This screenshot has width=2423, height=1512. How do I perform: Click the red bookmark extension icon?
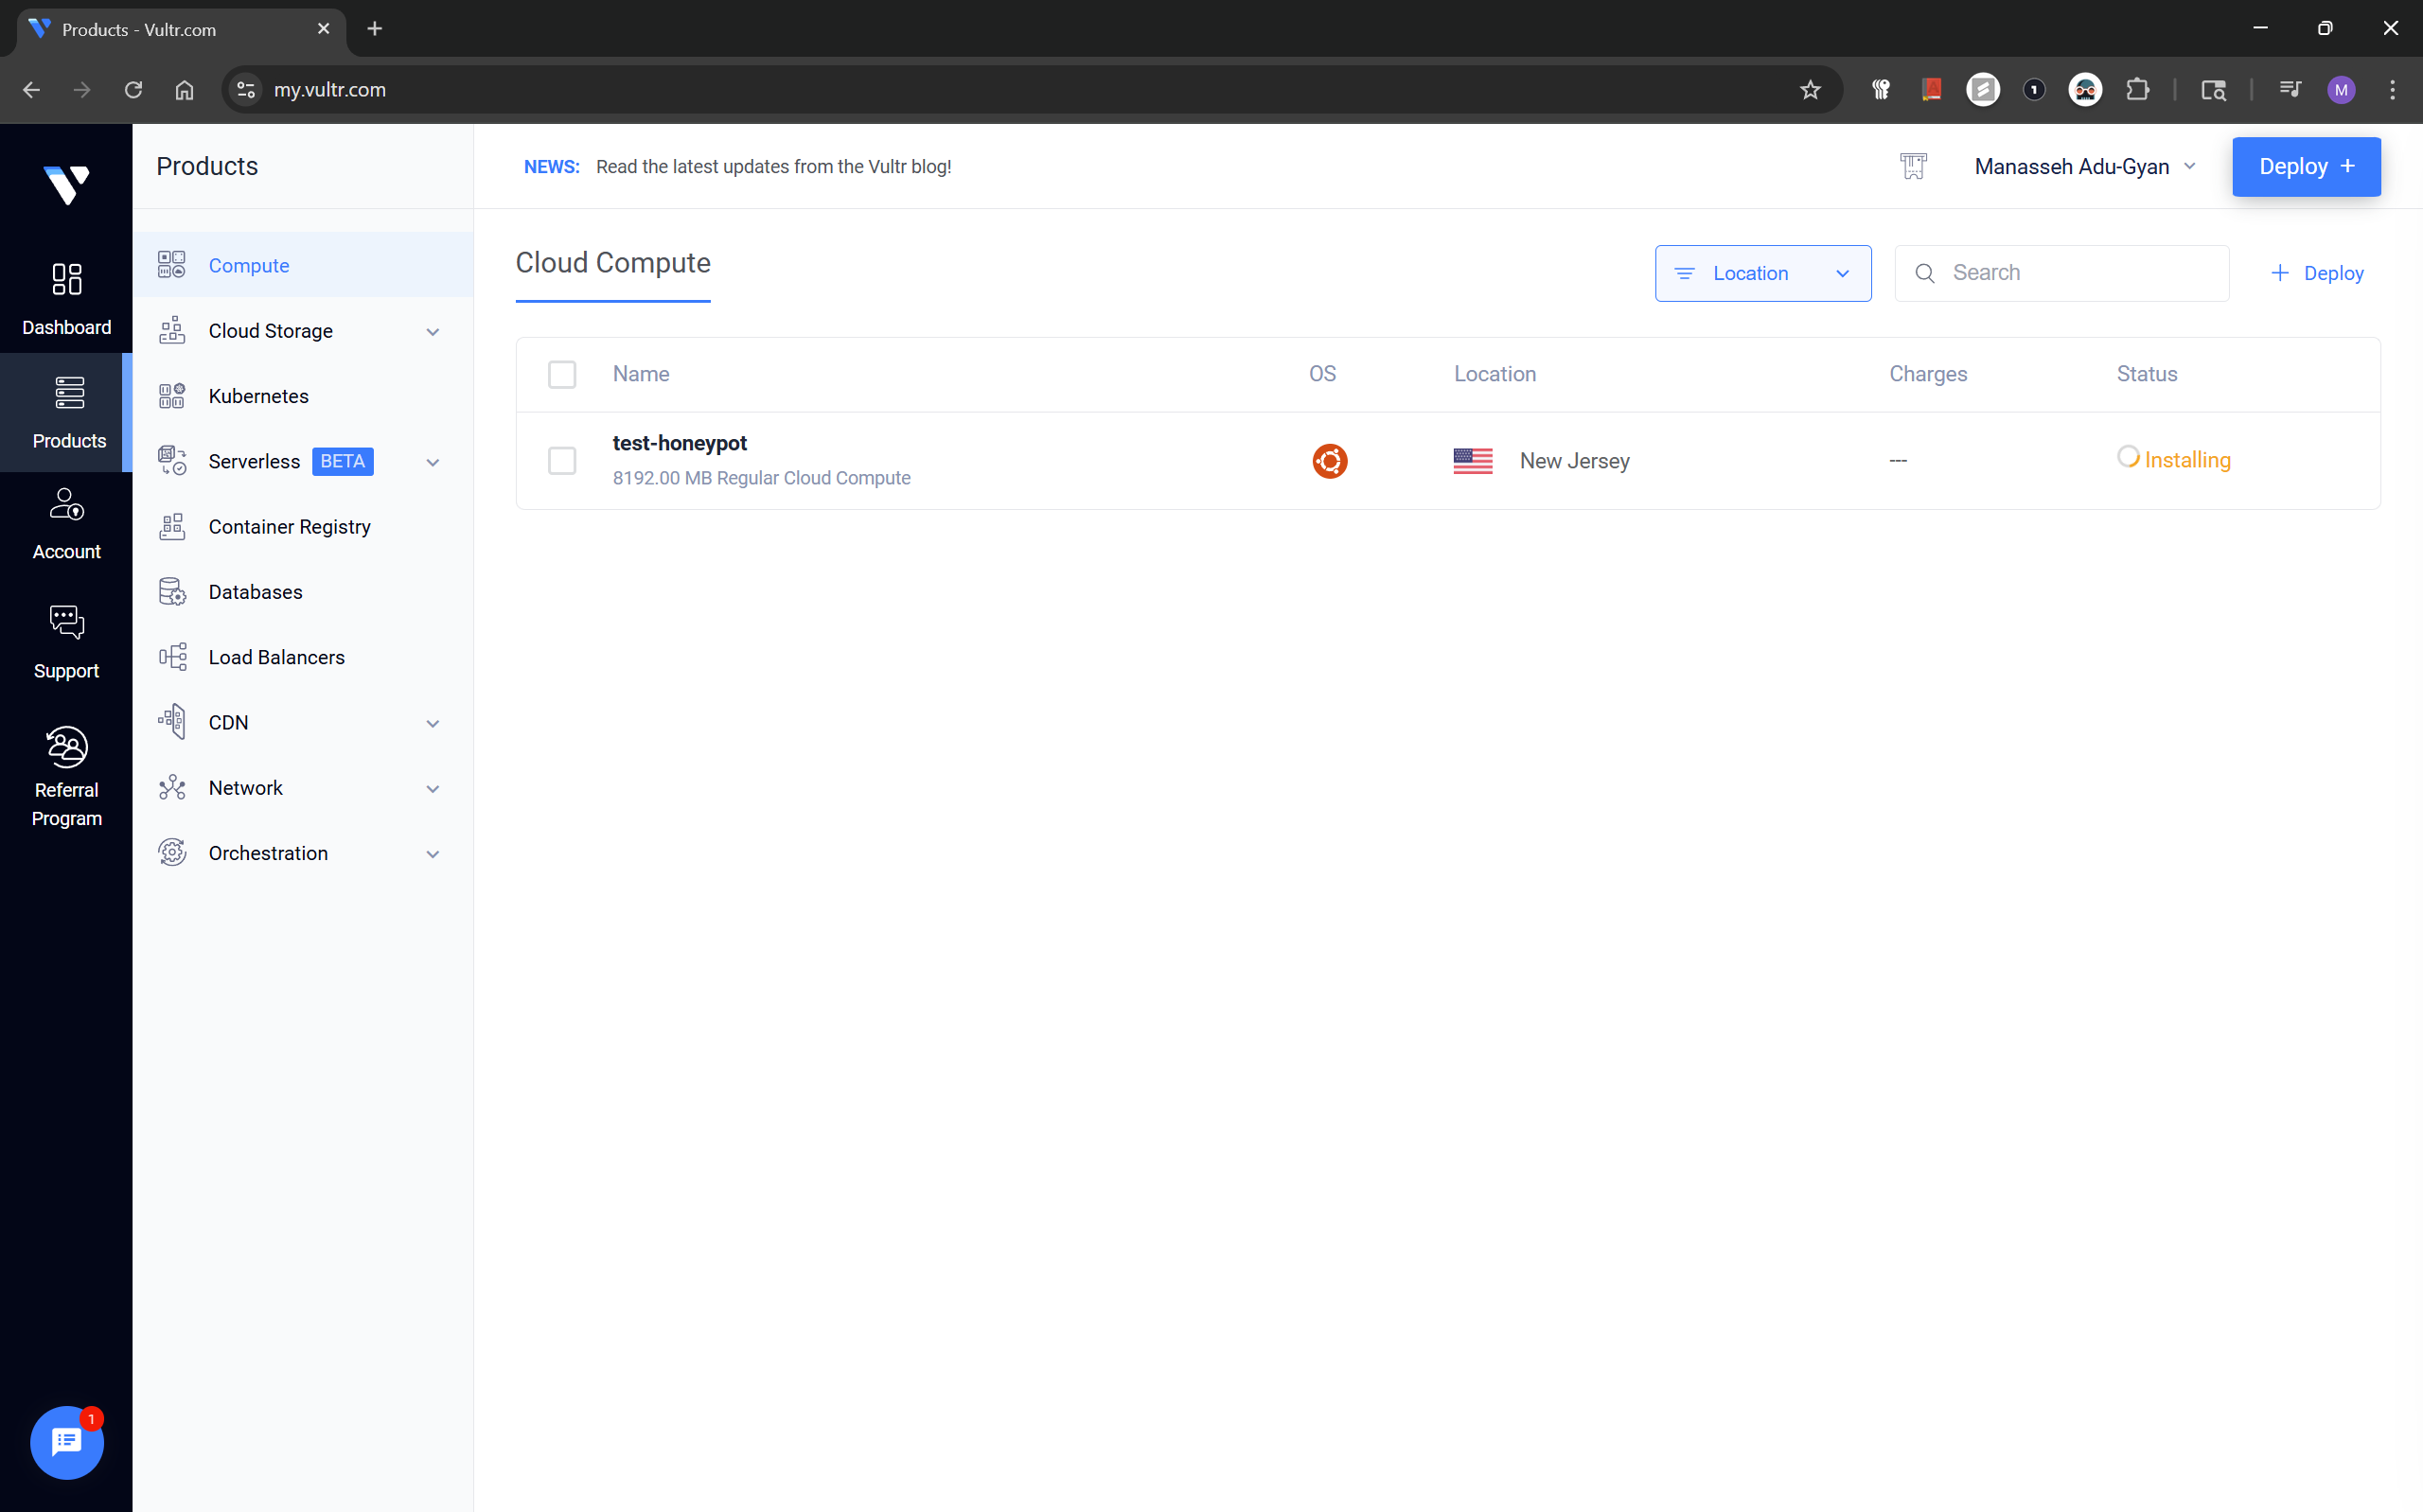point(1931,90)
